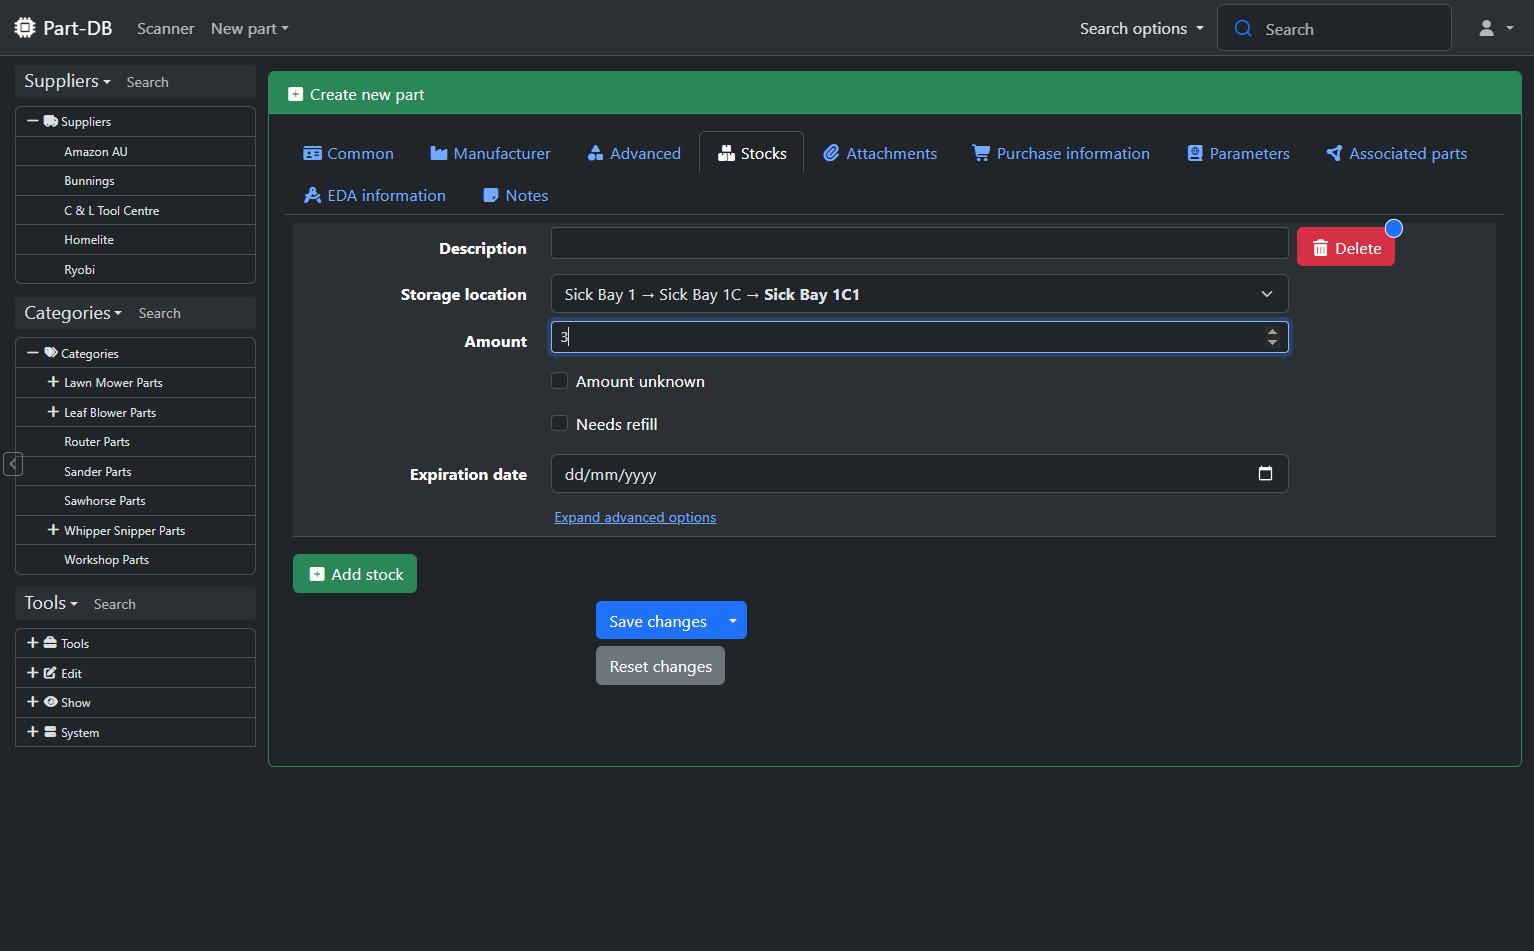Click the Reset changes button
The width and height of the screenshot is (1534, 951).
tap(660, 666)
